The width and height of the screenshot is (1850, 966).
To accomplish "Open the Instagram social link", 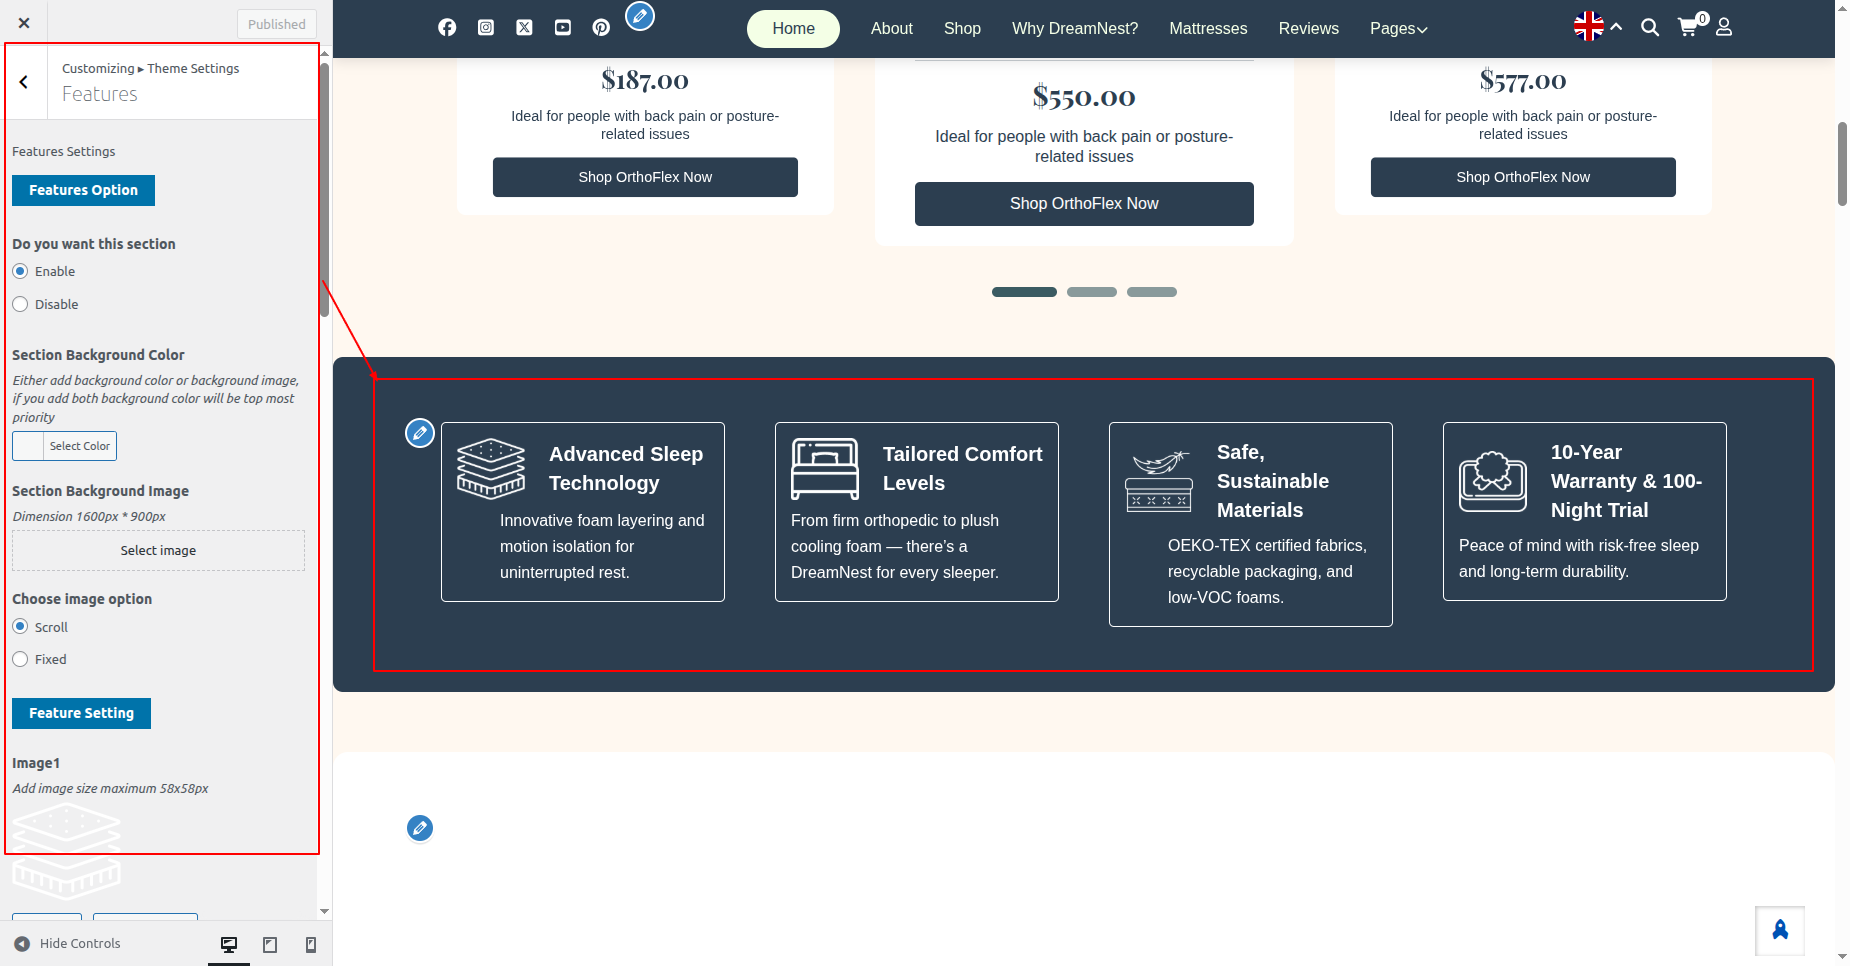I will pos(486,28).
